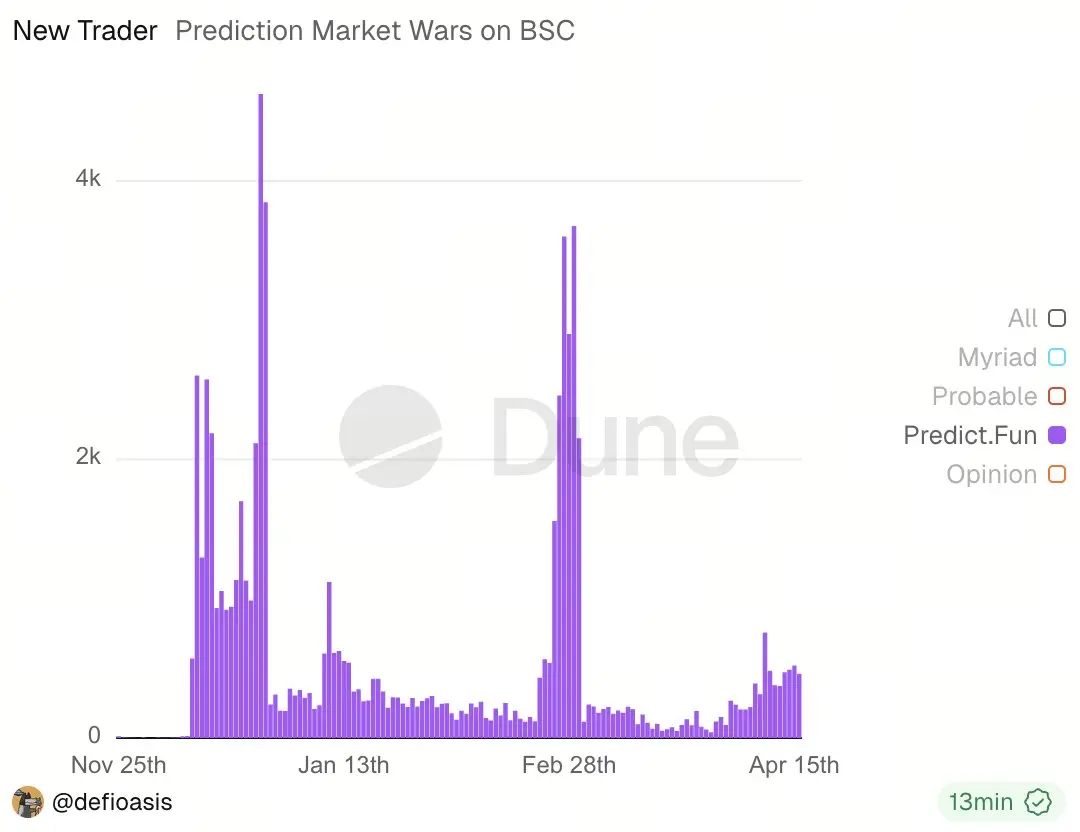Click the Prediction Market Wars on BSC subtitle

(375, 31)
